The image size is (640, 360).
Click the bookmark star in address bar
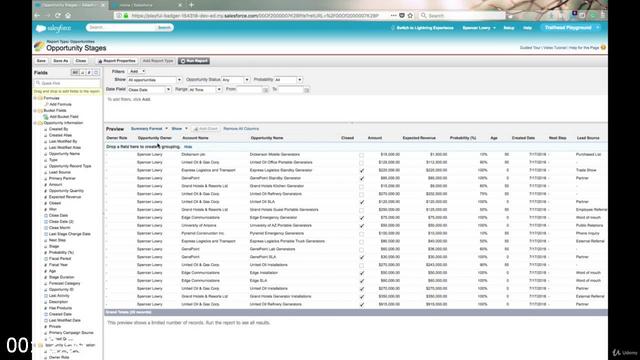click(410, 16)
